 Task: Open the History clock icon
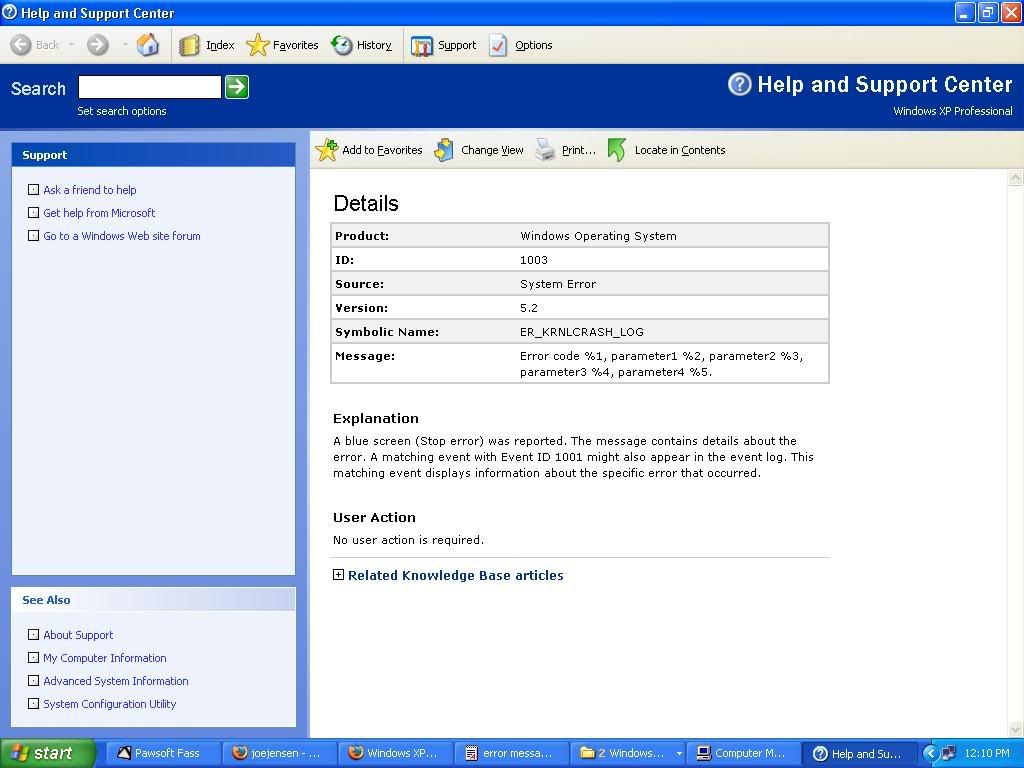[342, 45]
